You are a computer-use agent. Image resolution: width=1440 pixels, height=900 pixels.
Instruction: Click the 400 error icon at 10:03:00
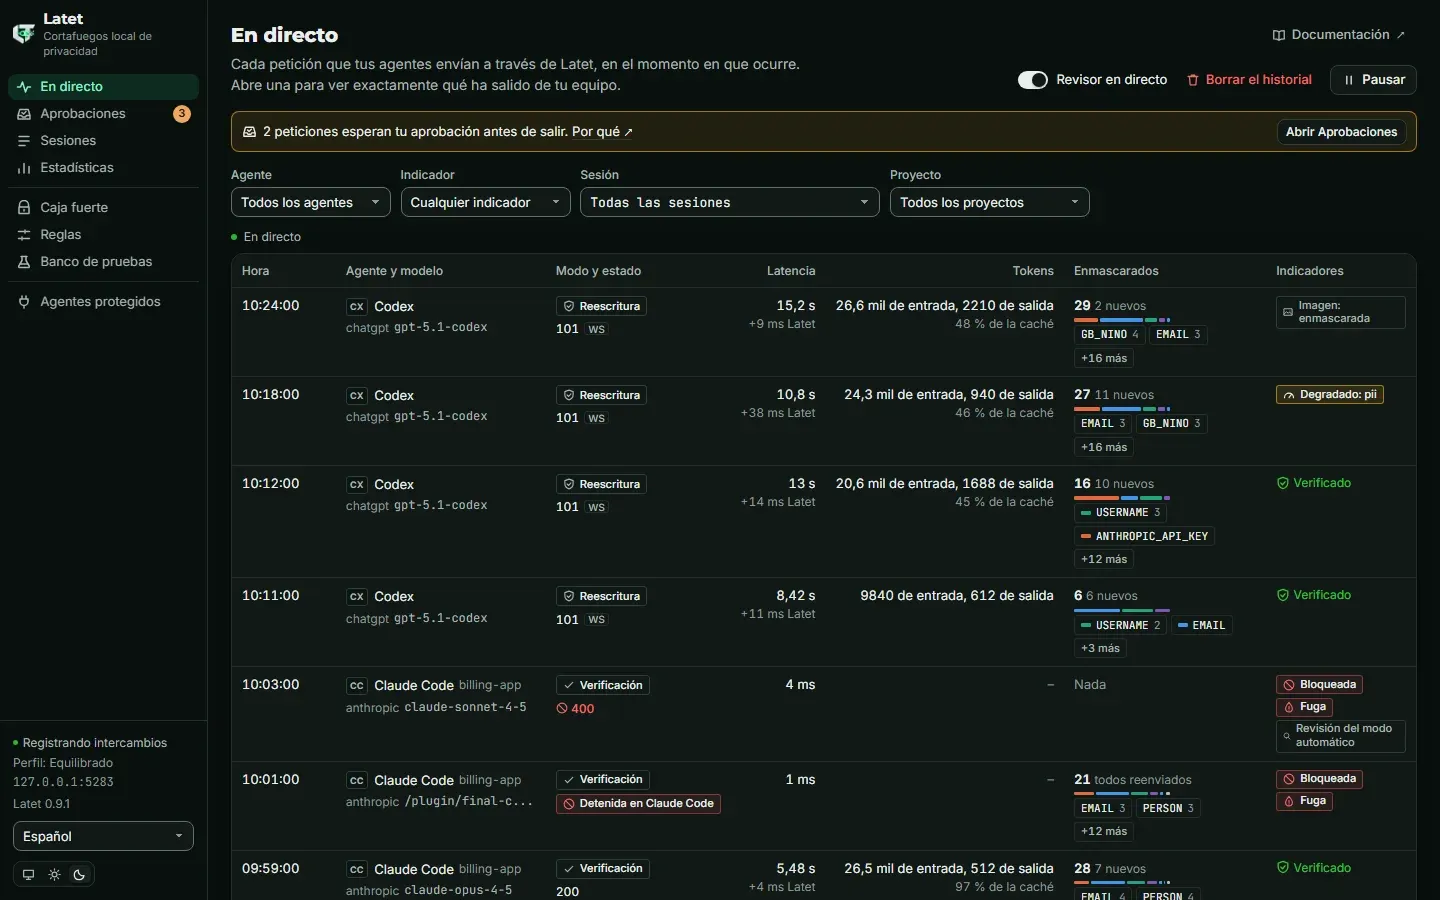pos(562,709)
